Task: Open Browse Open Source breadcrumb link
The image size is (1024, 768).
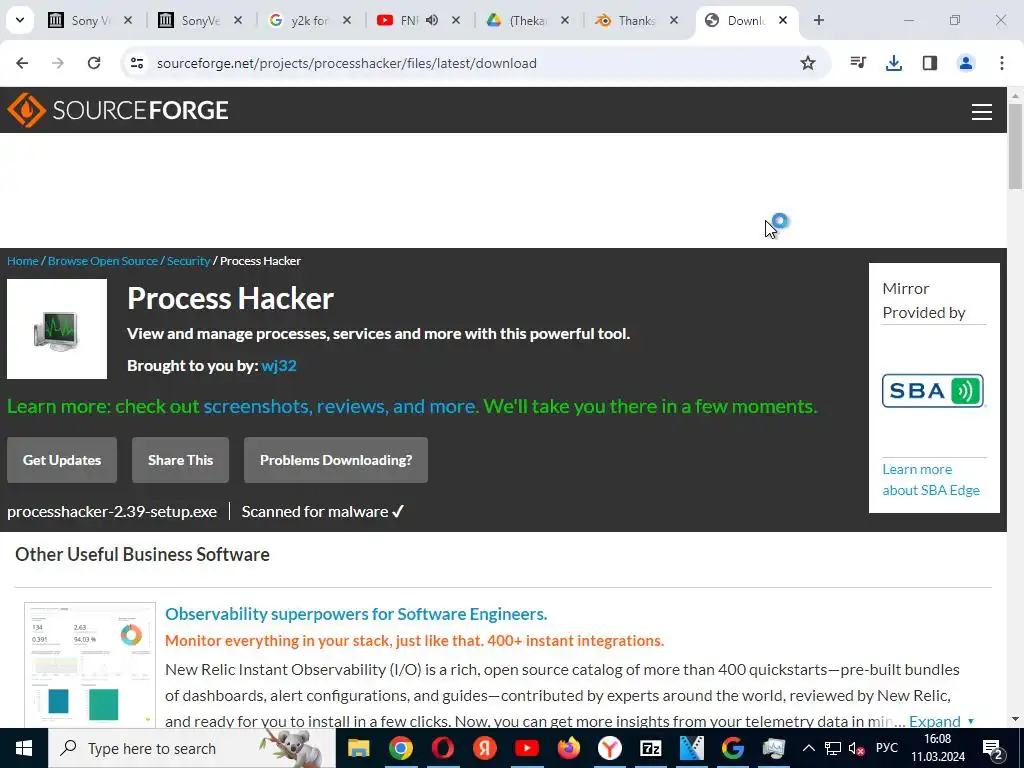Action: (103, 261)
